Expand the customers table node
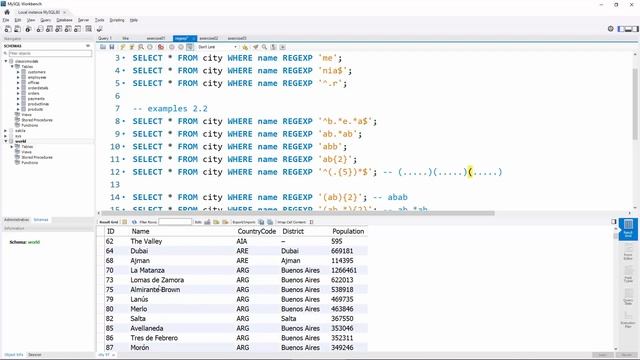This screenshot has width=640, height=360. (18, 72)
